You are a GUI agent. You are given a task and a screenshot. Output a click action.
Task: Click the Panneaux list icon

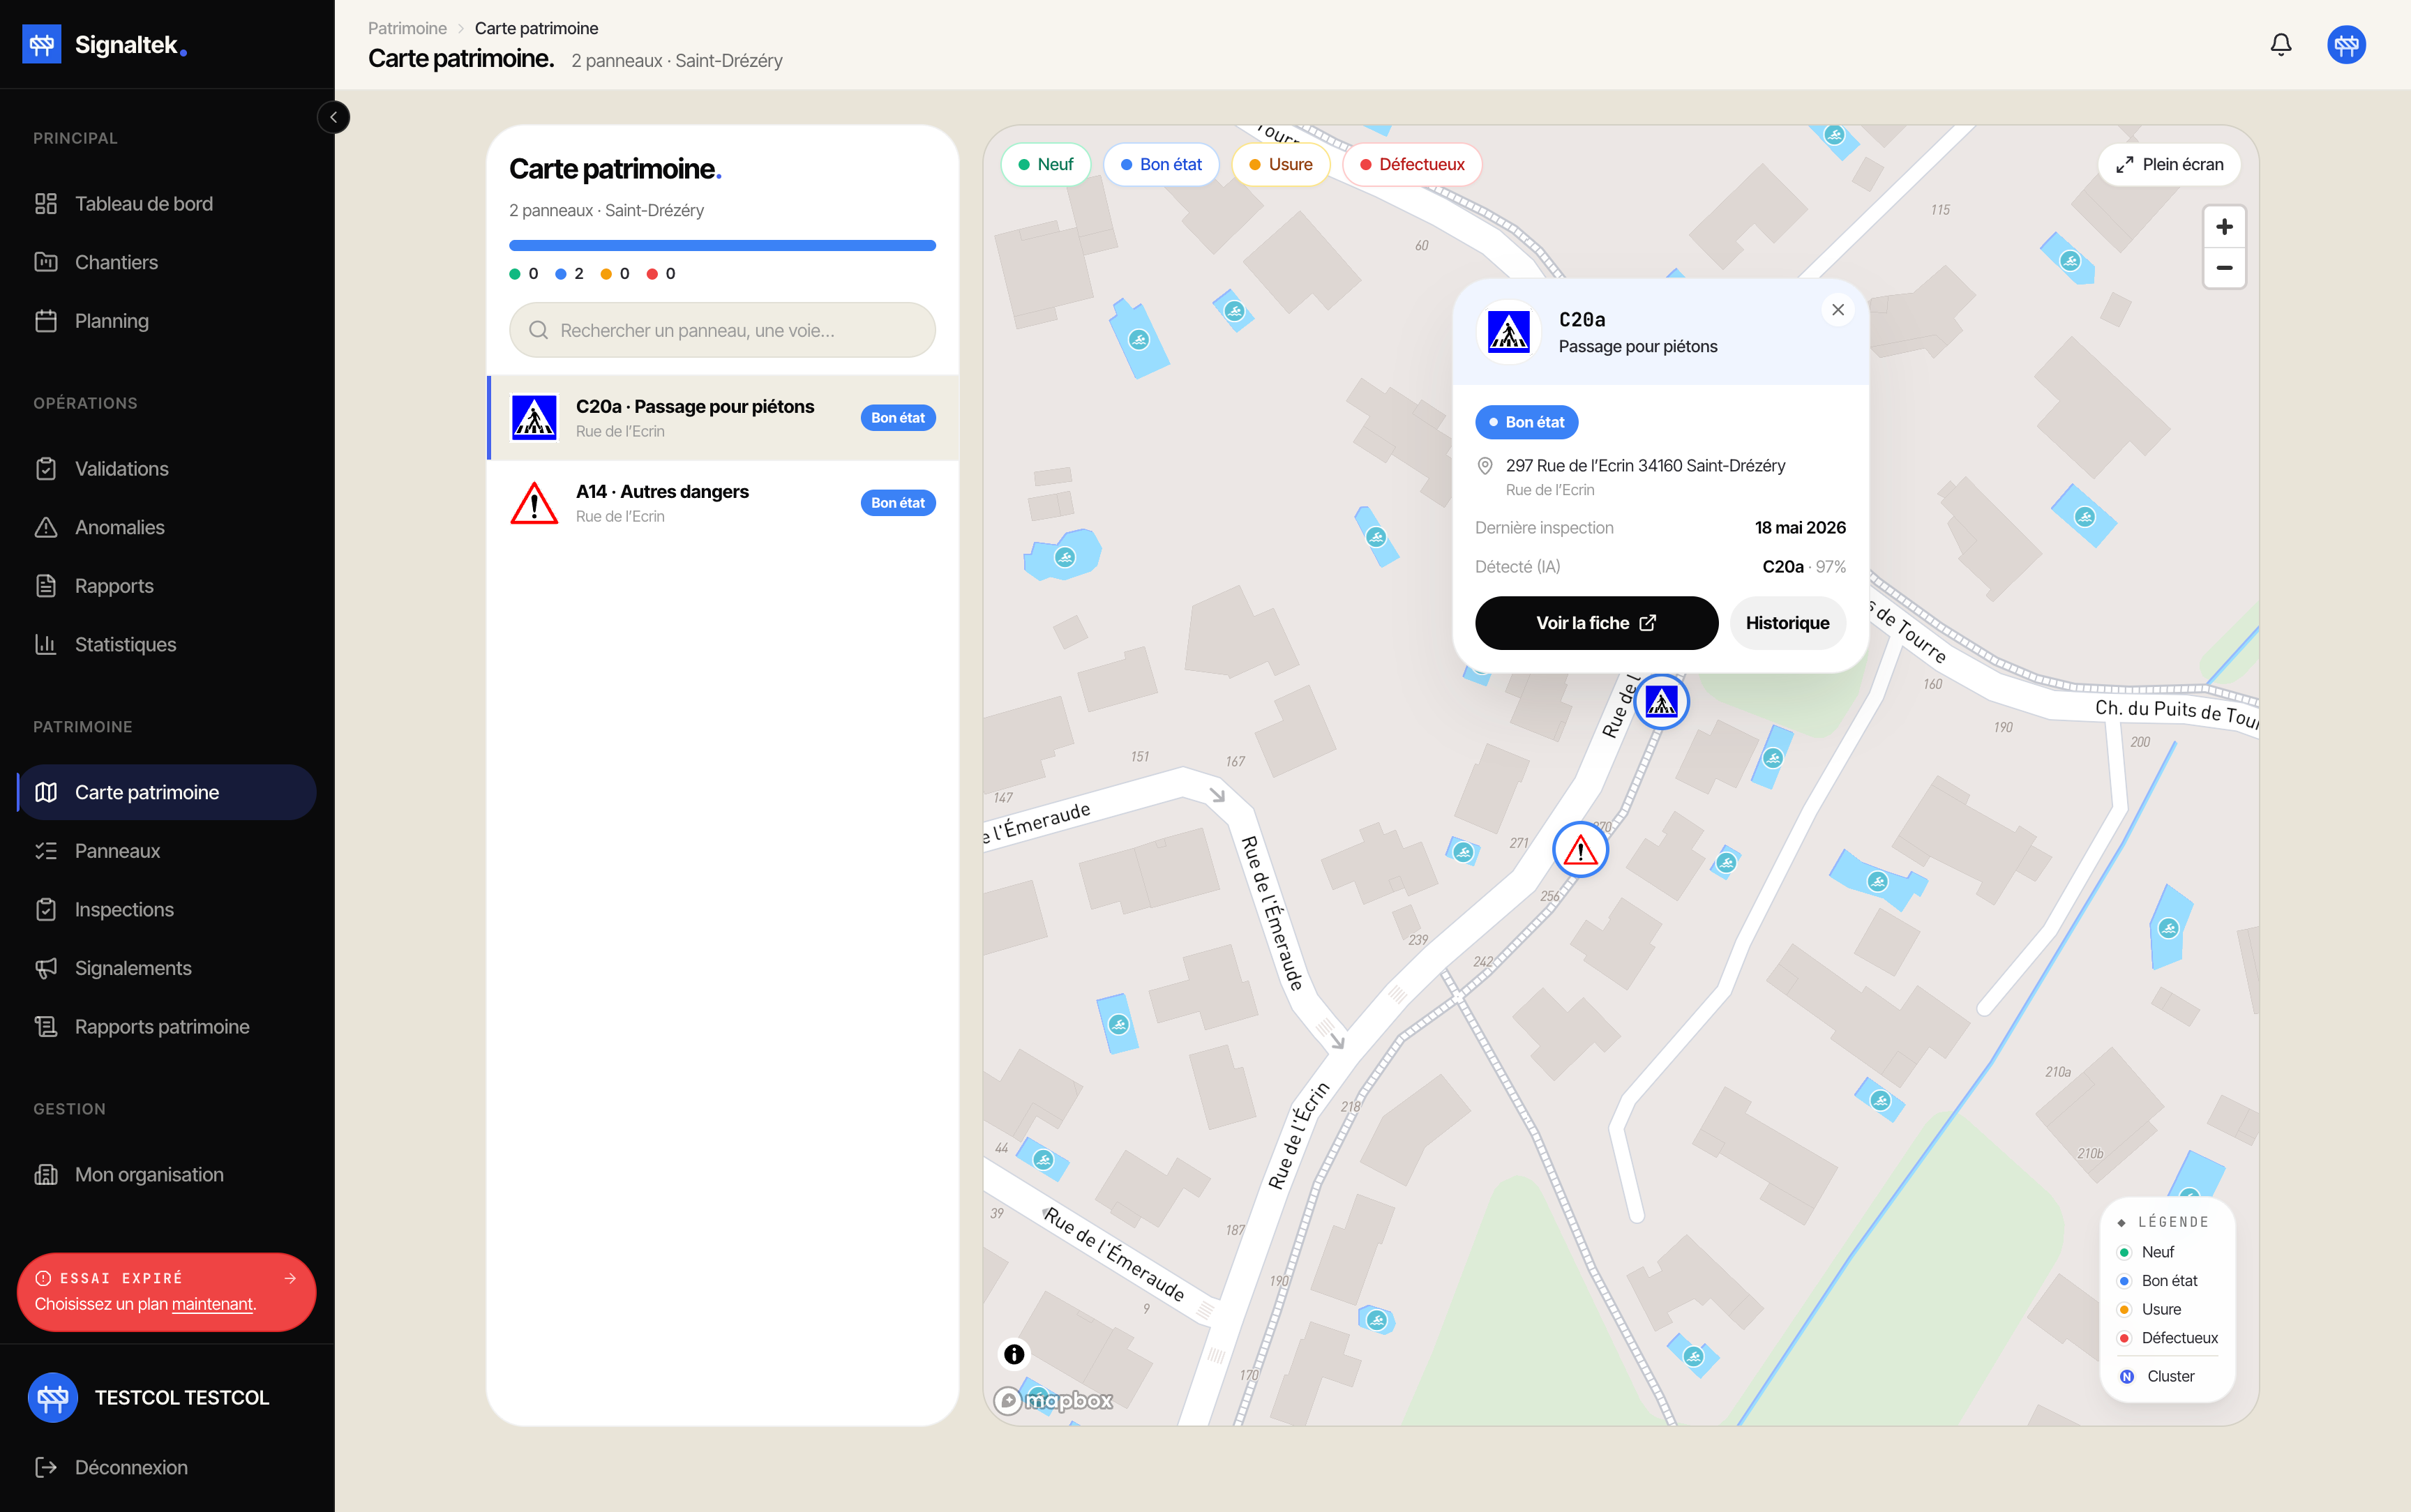pos(46,851)
